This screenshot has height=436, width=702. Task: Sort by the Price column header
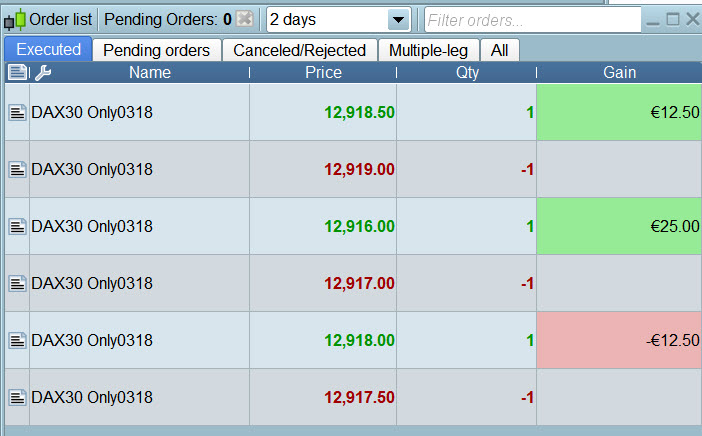click(x=323, y=72)
